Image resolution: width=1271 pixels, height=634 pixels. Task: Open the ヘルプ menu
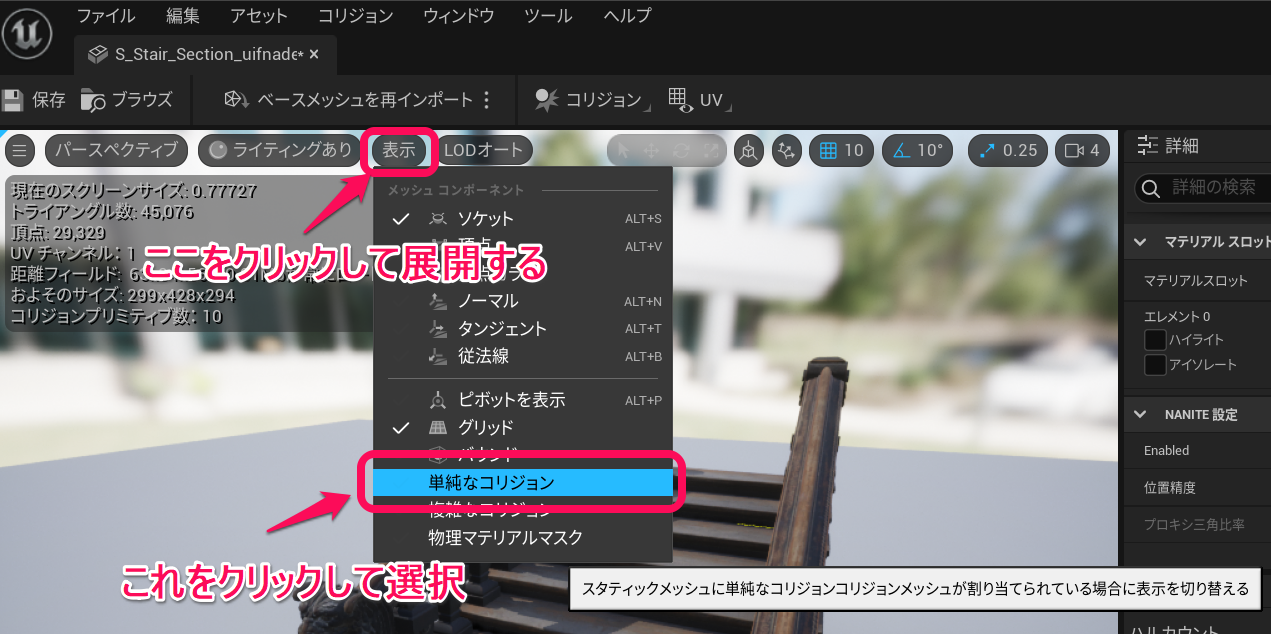627,16
